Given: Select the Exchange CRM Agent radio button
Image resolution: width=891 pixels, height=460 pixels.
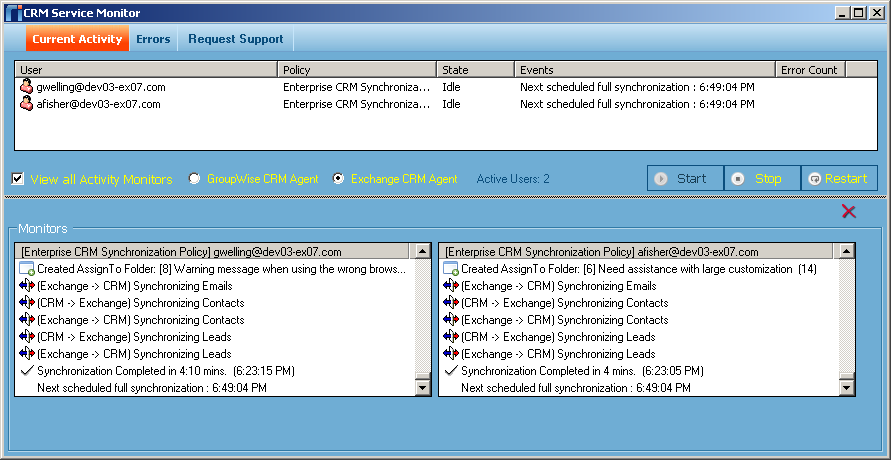Looking at the screenshot, I should (339, 179).
